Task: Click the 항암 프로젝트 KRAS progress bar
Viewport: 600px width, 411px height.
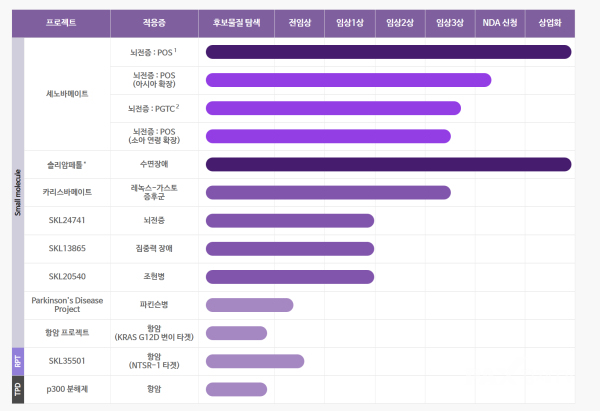Action: (236, 333)
